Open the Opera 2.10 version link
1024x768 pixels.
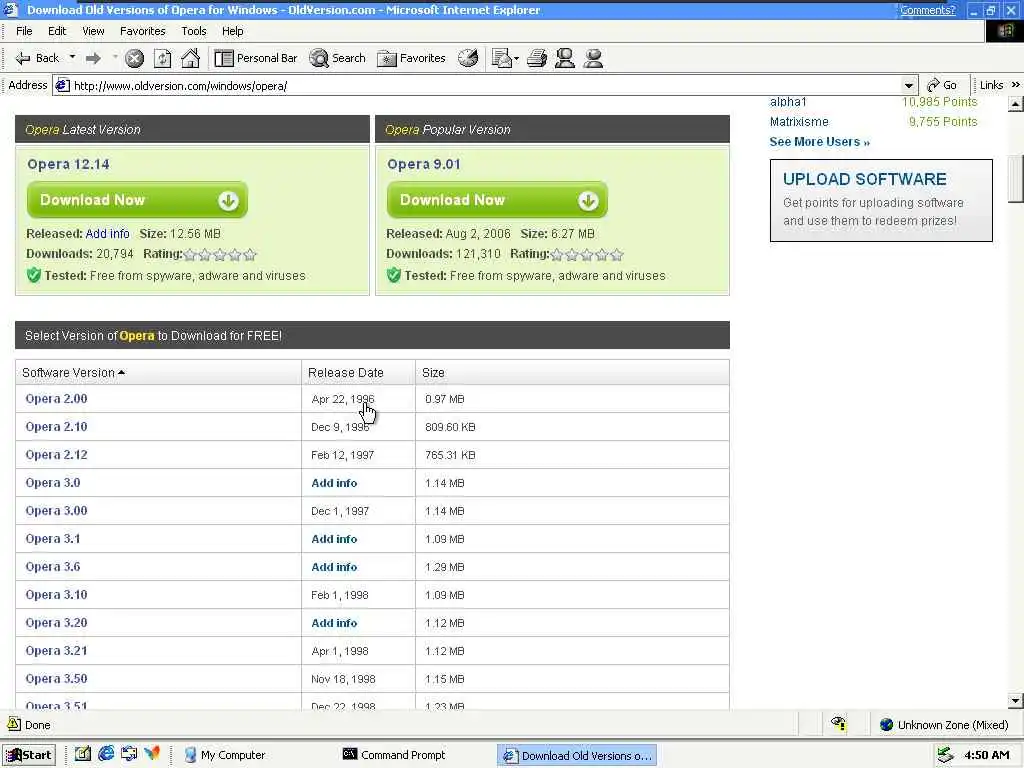tap(56, 427)
